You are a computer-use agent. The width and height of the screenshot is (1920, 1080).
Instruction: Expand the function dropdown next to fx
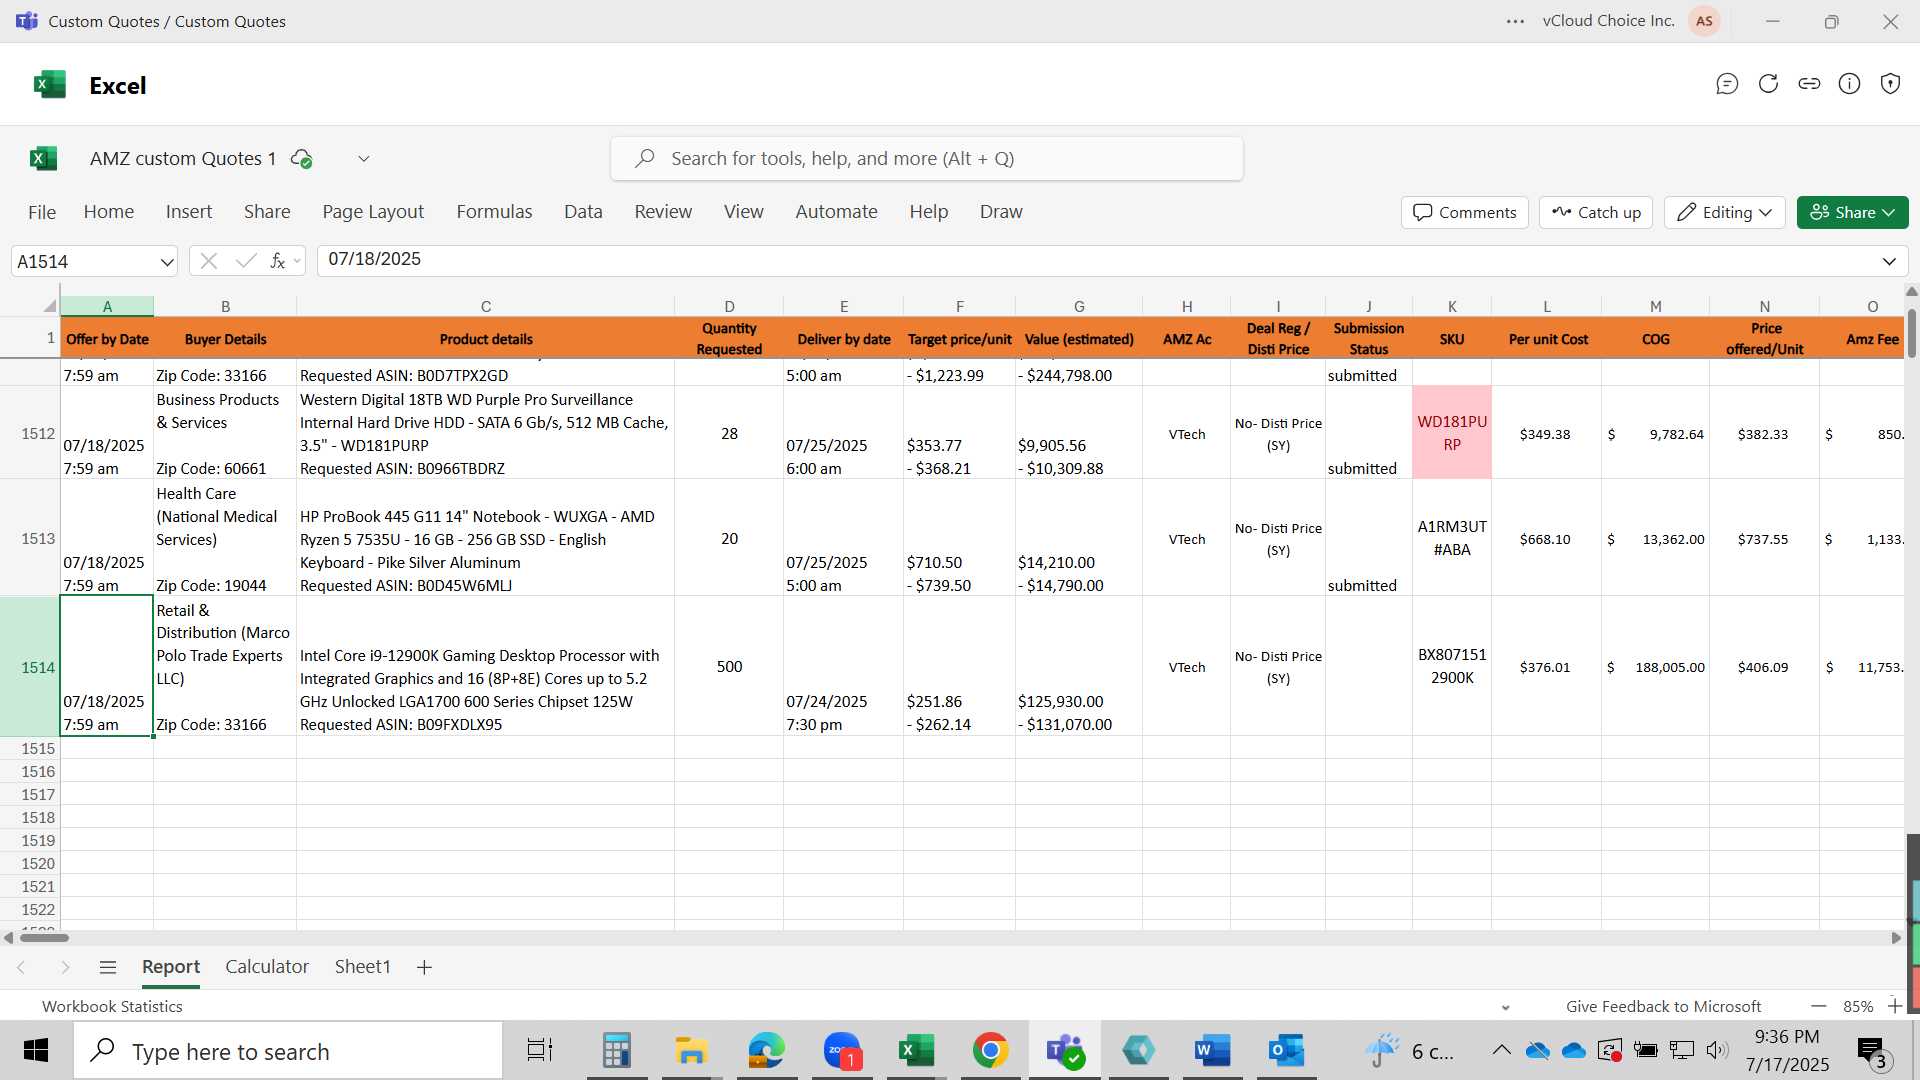tap(297, 262)
